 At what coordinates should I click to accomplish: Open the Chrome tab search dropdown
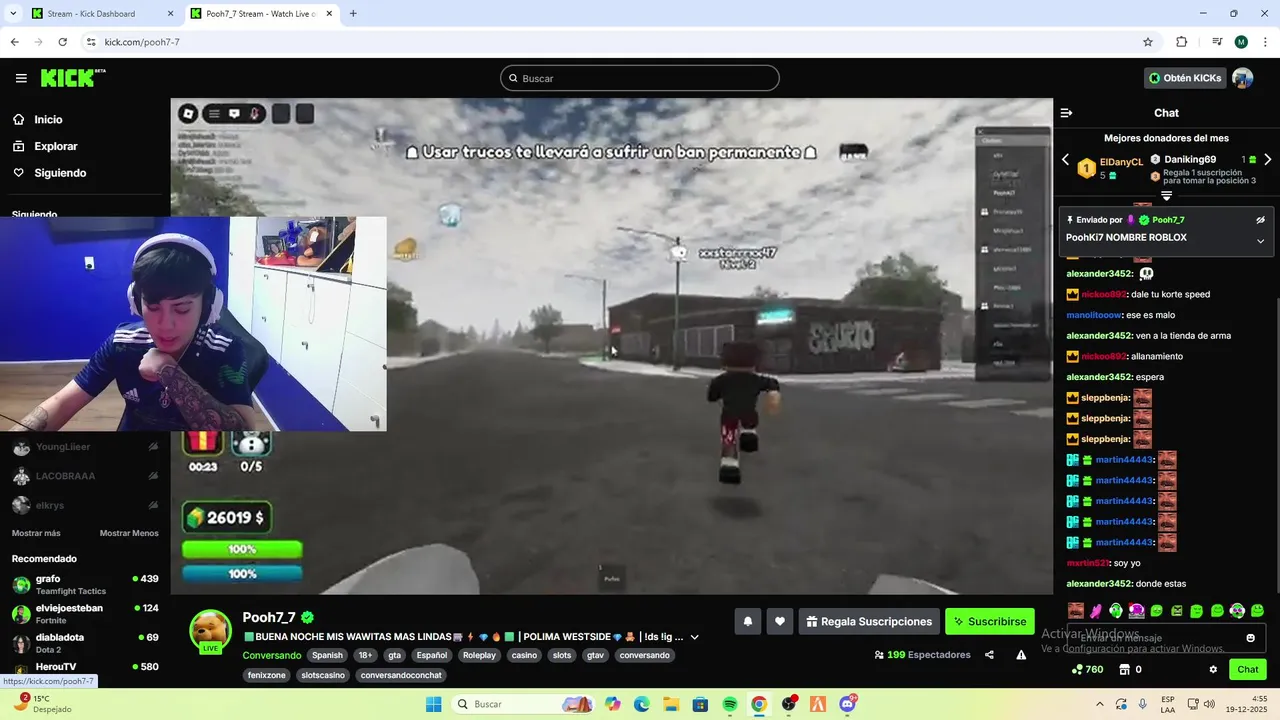pos(13,14)
